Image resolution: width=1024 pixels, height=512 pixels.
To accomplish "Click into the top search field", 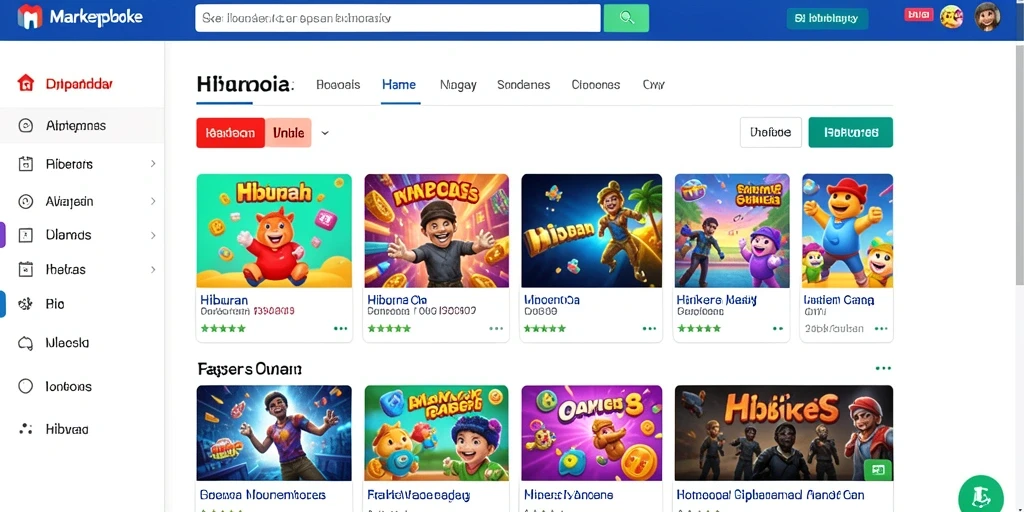I will pyautogui.click(x=398, y=18).
